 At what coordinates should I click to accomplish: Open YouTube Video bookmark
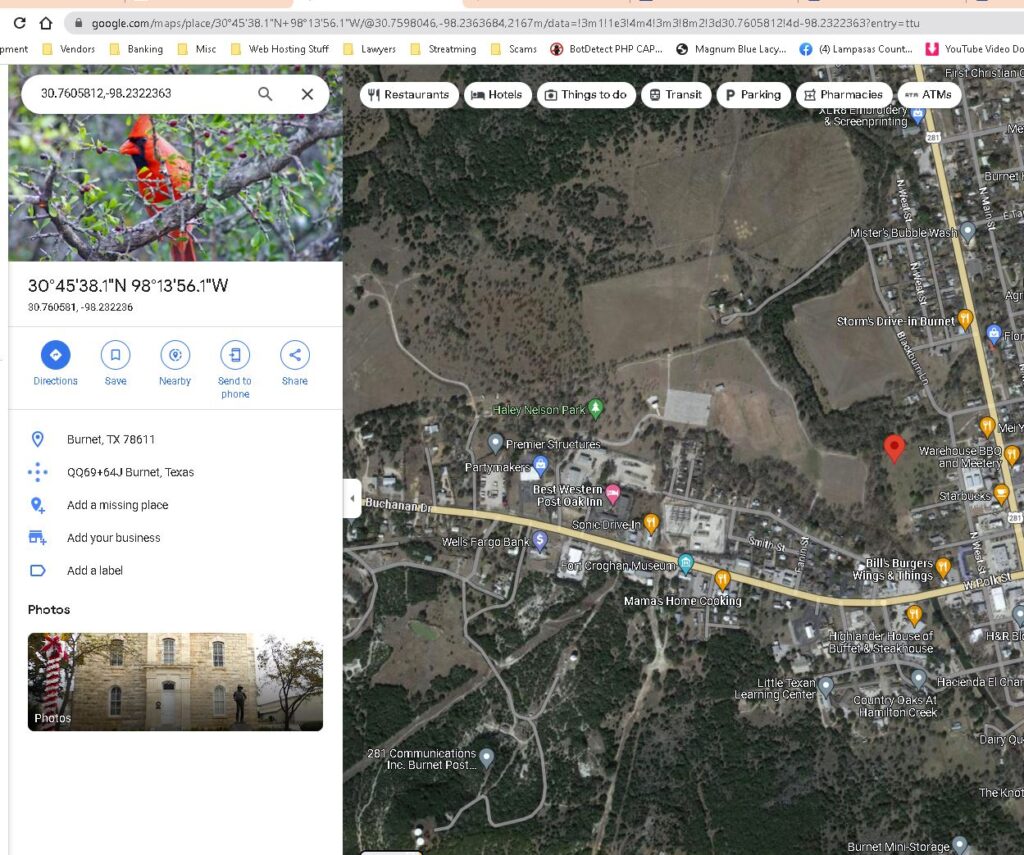974,49
